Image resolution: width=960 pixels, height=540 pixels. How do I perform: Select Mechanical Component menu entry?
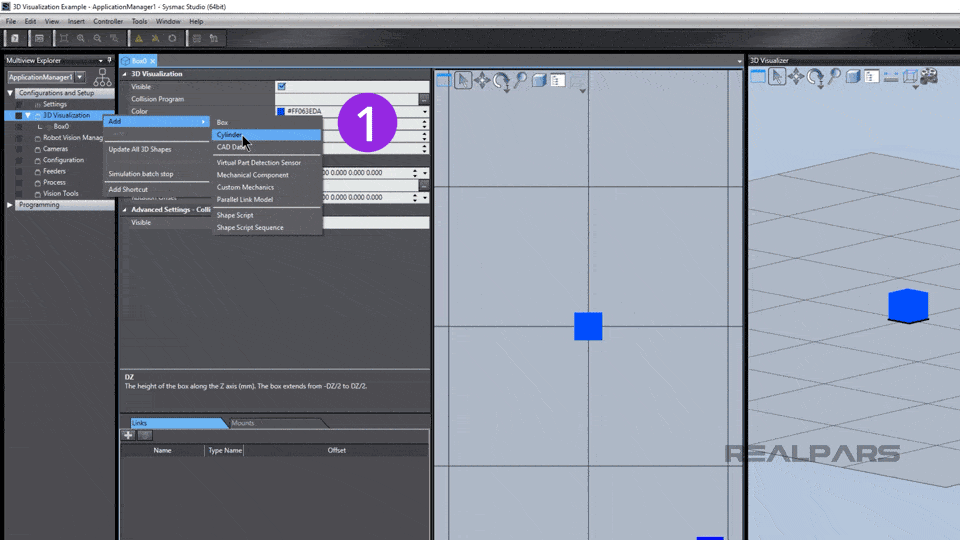click(x=266, y=175)
